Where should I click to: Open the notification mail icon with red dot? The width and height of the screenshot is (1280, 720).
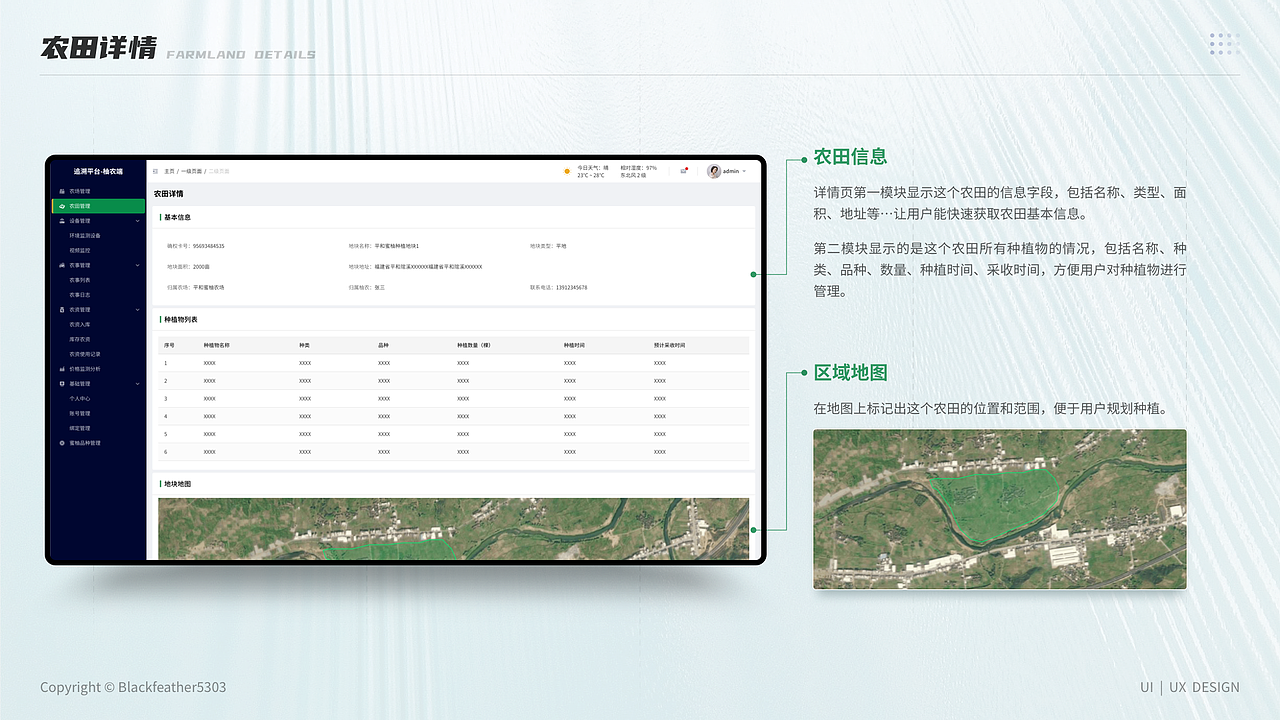click(x=684, y=171)
